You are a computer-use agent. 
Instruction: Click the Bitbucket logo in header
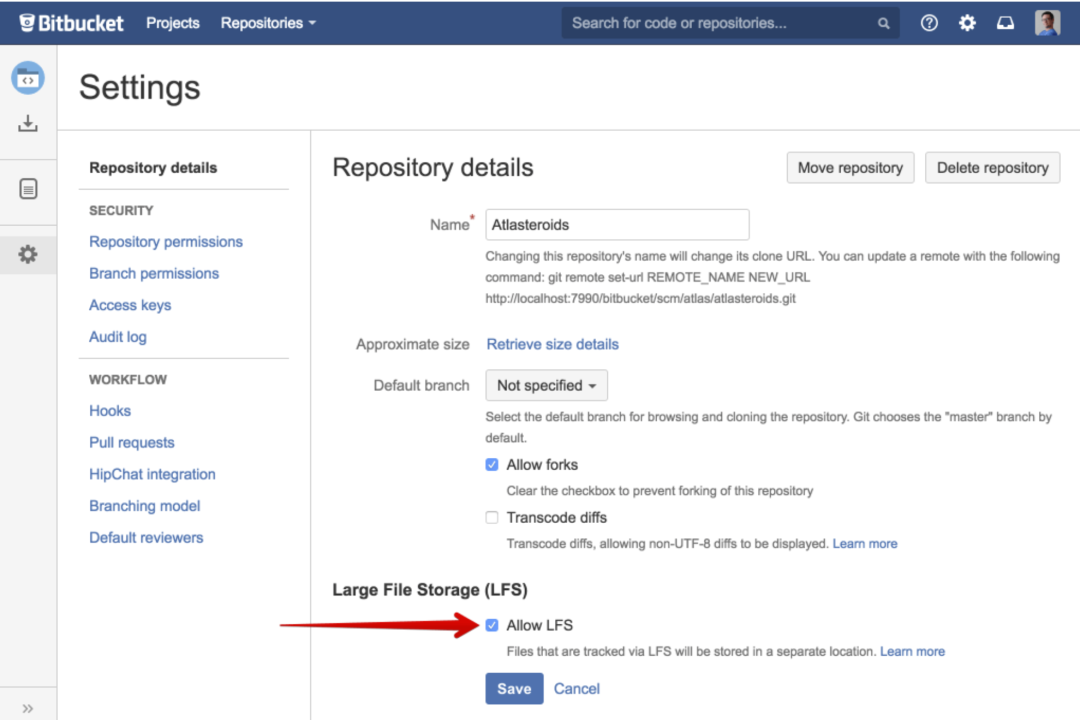click(72, 23)
